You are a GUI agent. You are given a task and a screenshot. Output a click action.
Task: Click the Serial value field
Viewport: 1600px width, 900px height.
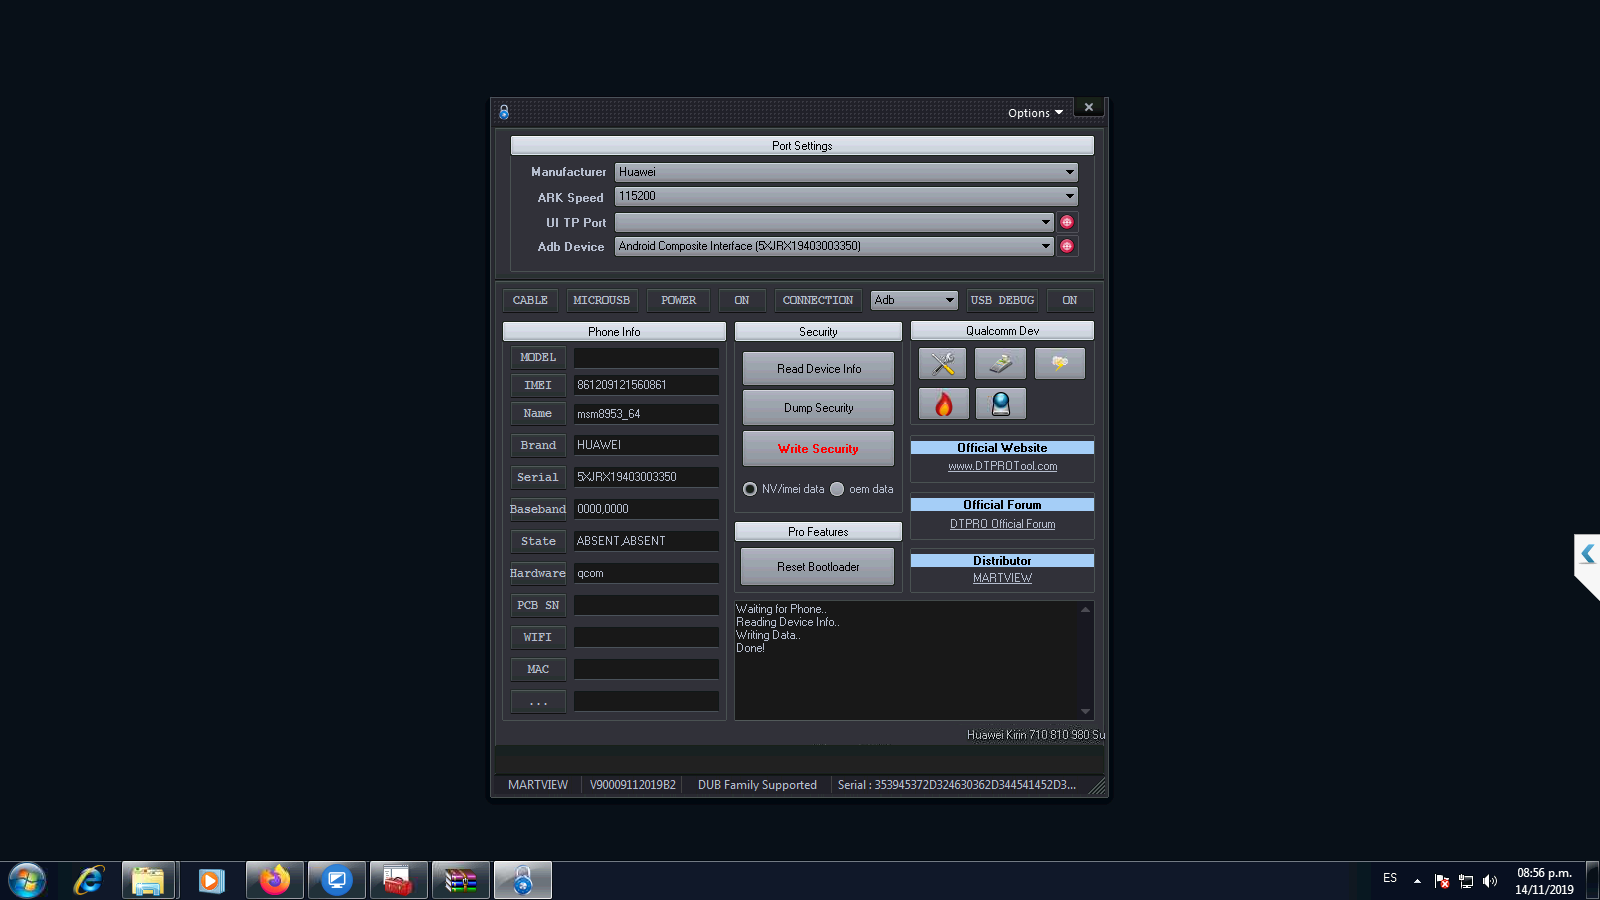[x=646, y=477]
